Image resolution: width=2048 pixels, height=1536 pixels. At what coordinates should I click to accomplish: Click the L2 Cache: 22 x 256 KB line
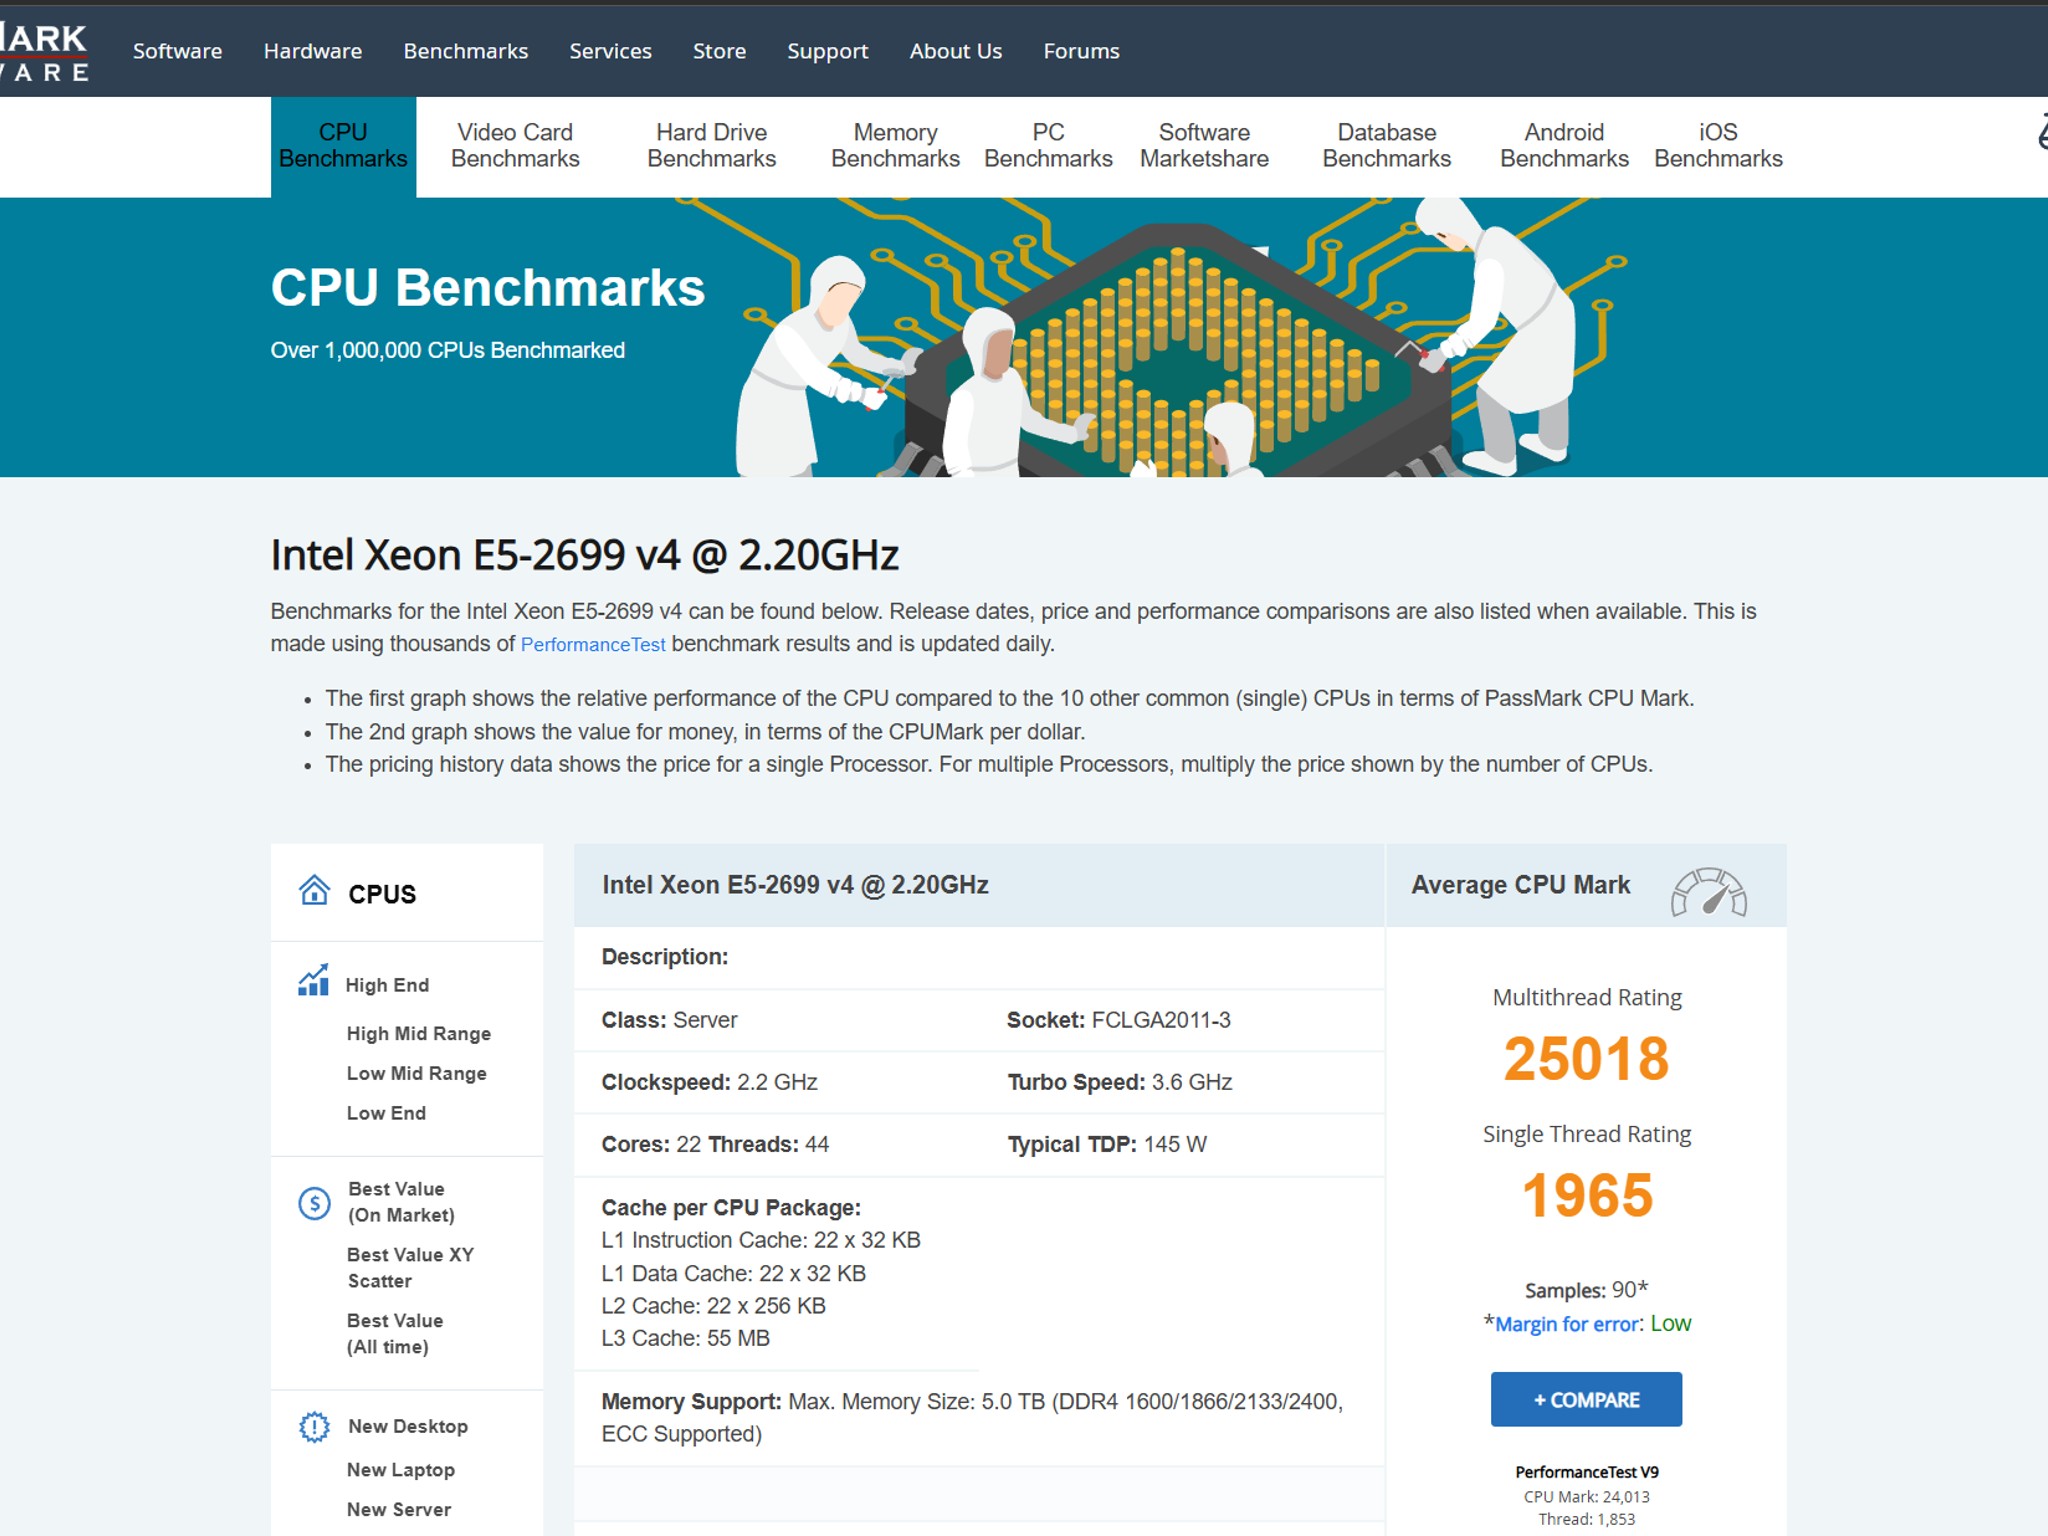(x=713, y=1306)
